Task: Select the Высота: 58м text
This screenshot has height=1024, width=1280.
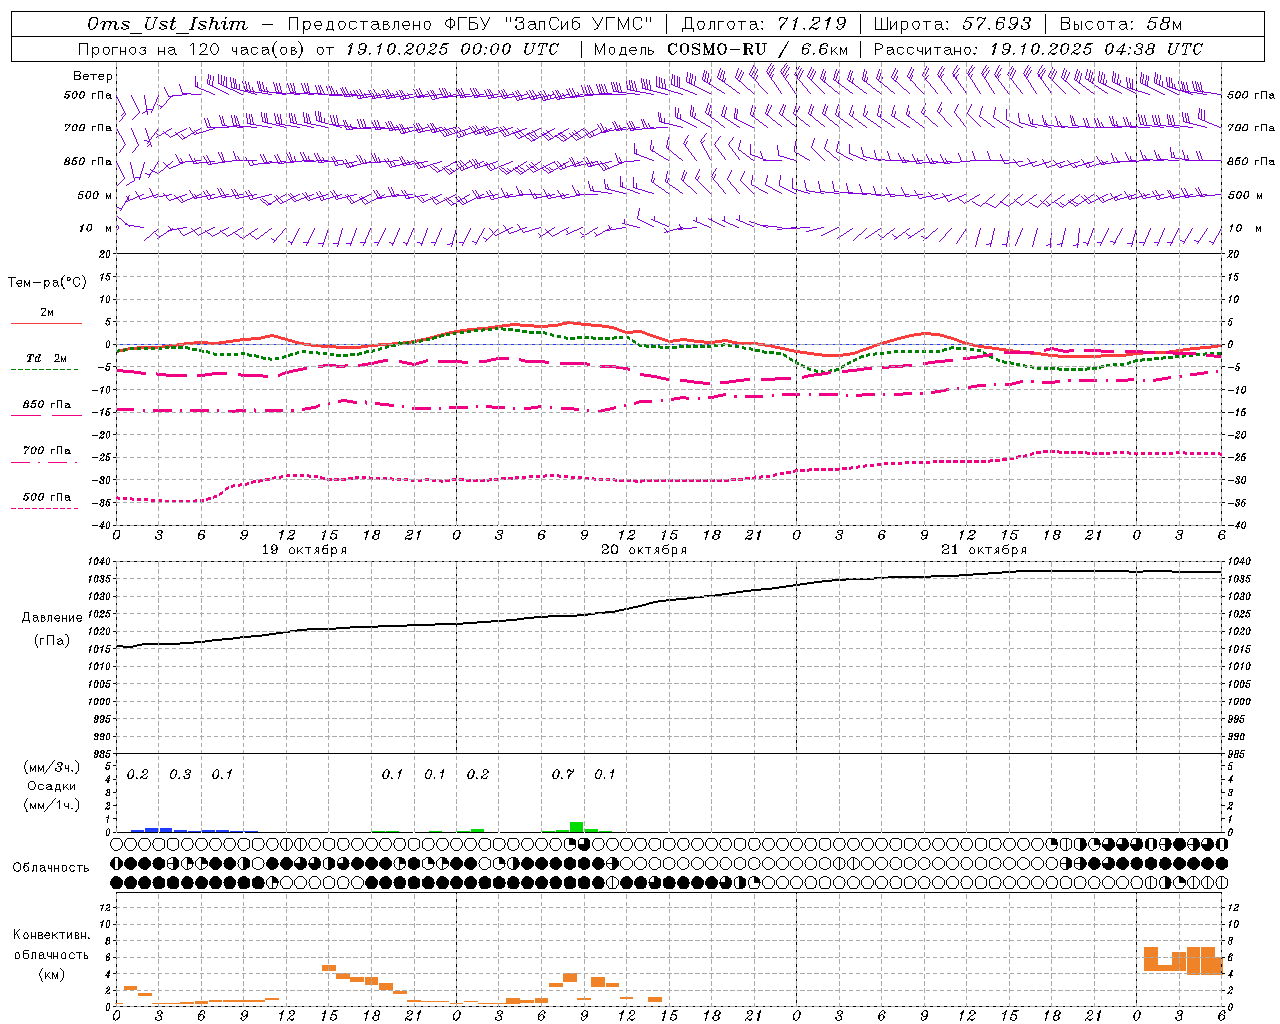Action: (1120, 24)
